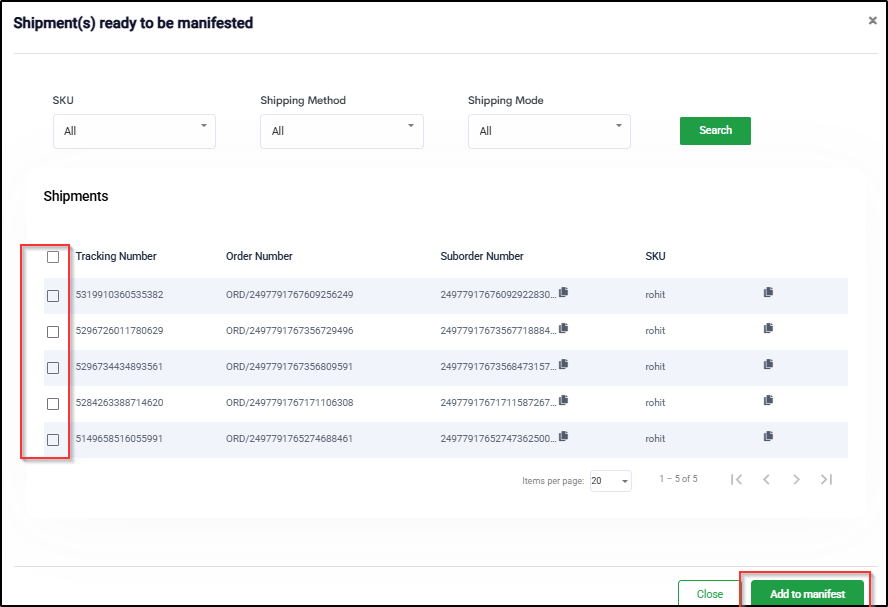Screen dimensions: 888x607
Task: Click the Add to manifest button
Action: (x=807, y=594)
